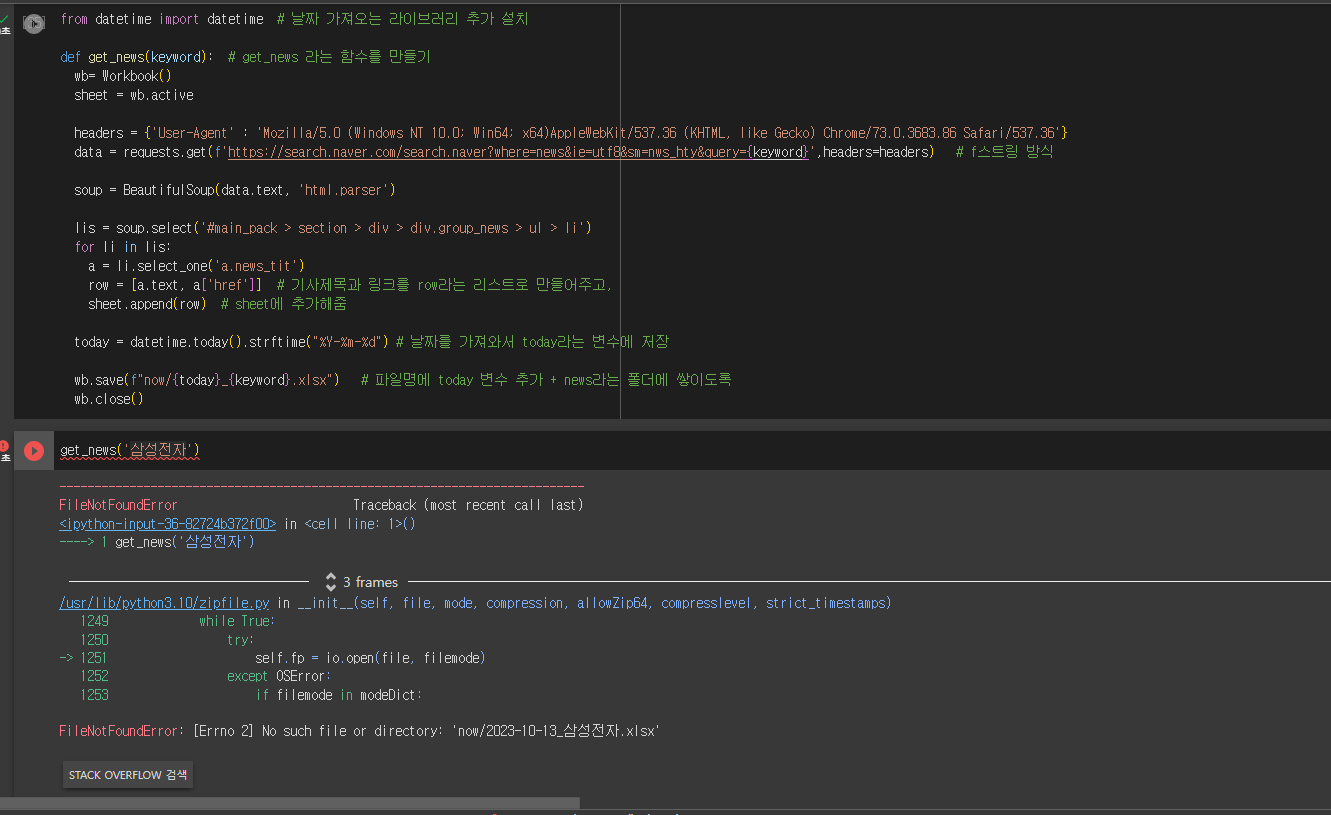Screen dimensions: 1331x815
Task: Click traceback line 1250 'try:'
Action: coord(240,640)
